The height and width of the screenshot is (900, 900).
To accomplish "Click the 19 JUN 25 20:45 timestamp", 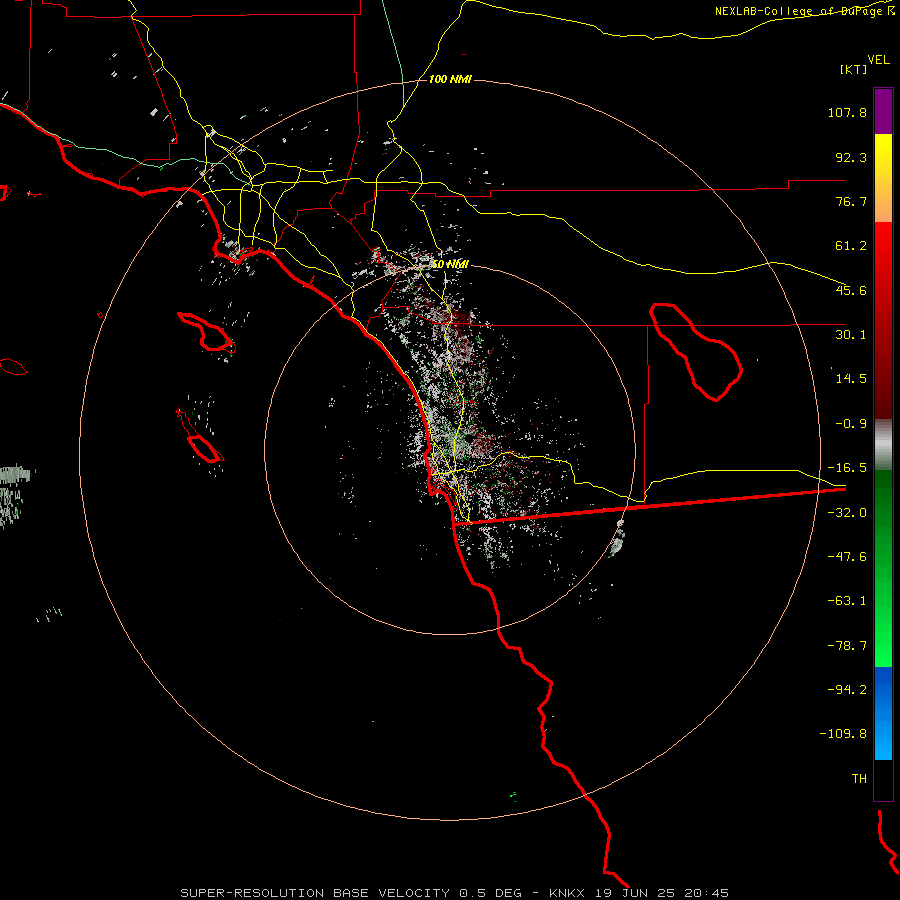I will [x=663, y=893].
